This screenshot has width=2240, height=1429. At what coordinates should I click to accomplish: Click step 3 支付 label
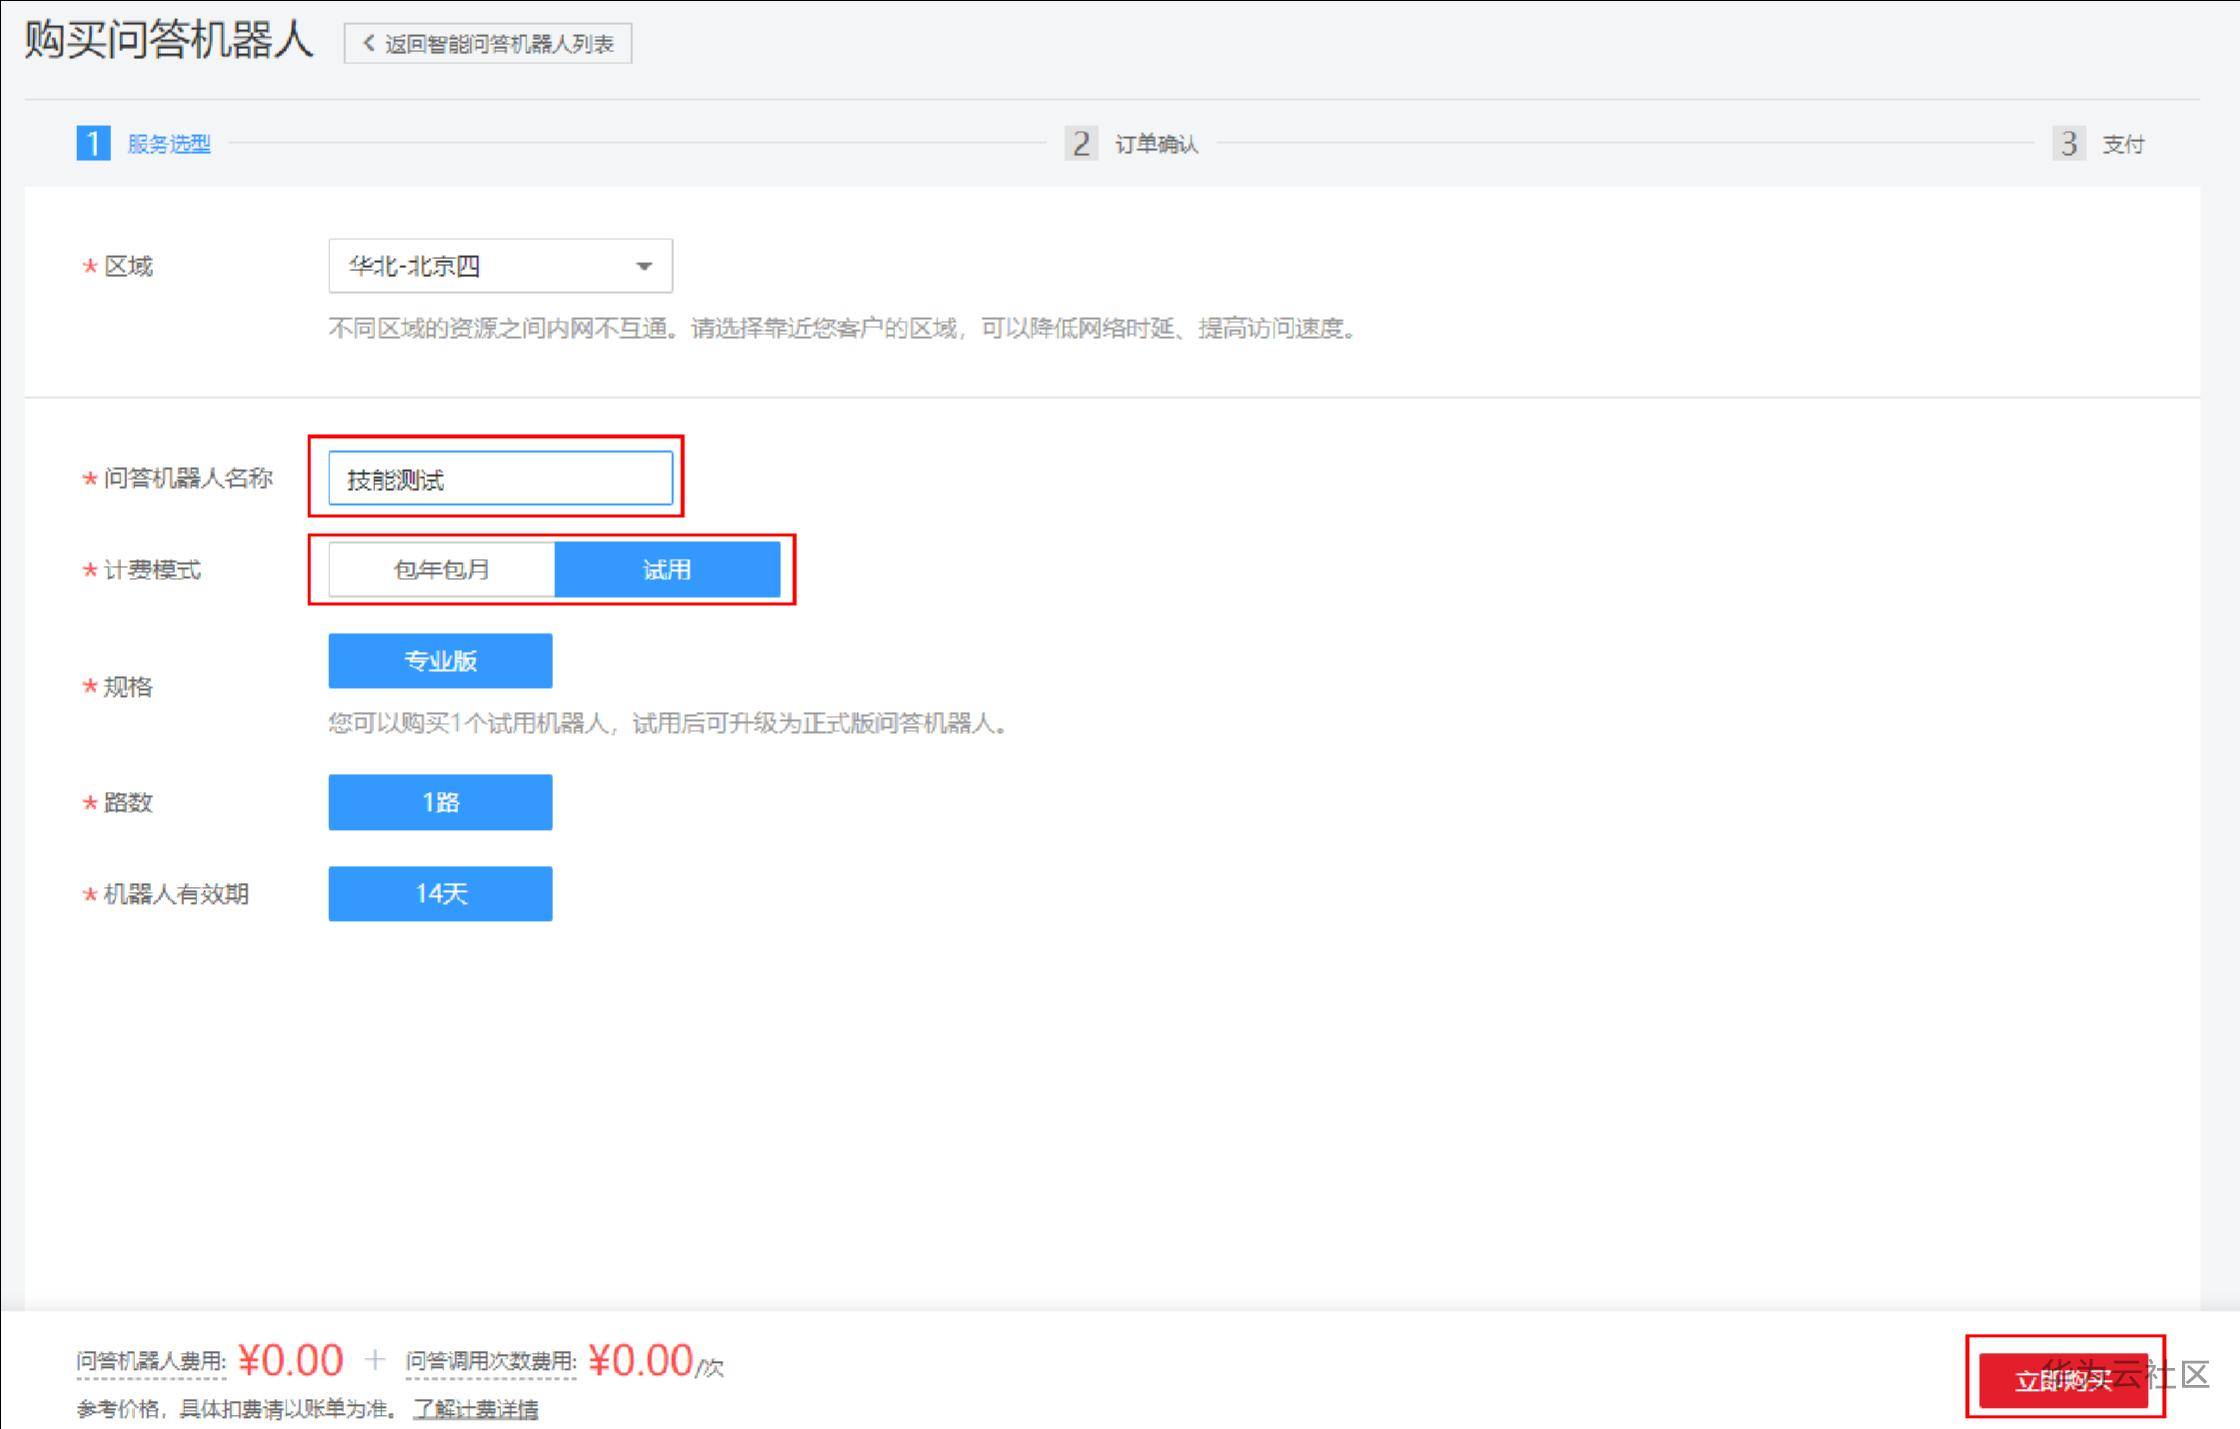coord(2122,144)
